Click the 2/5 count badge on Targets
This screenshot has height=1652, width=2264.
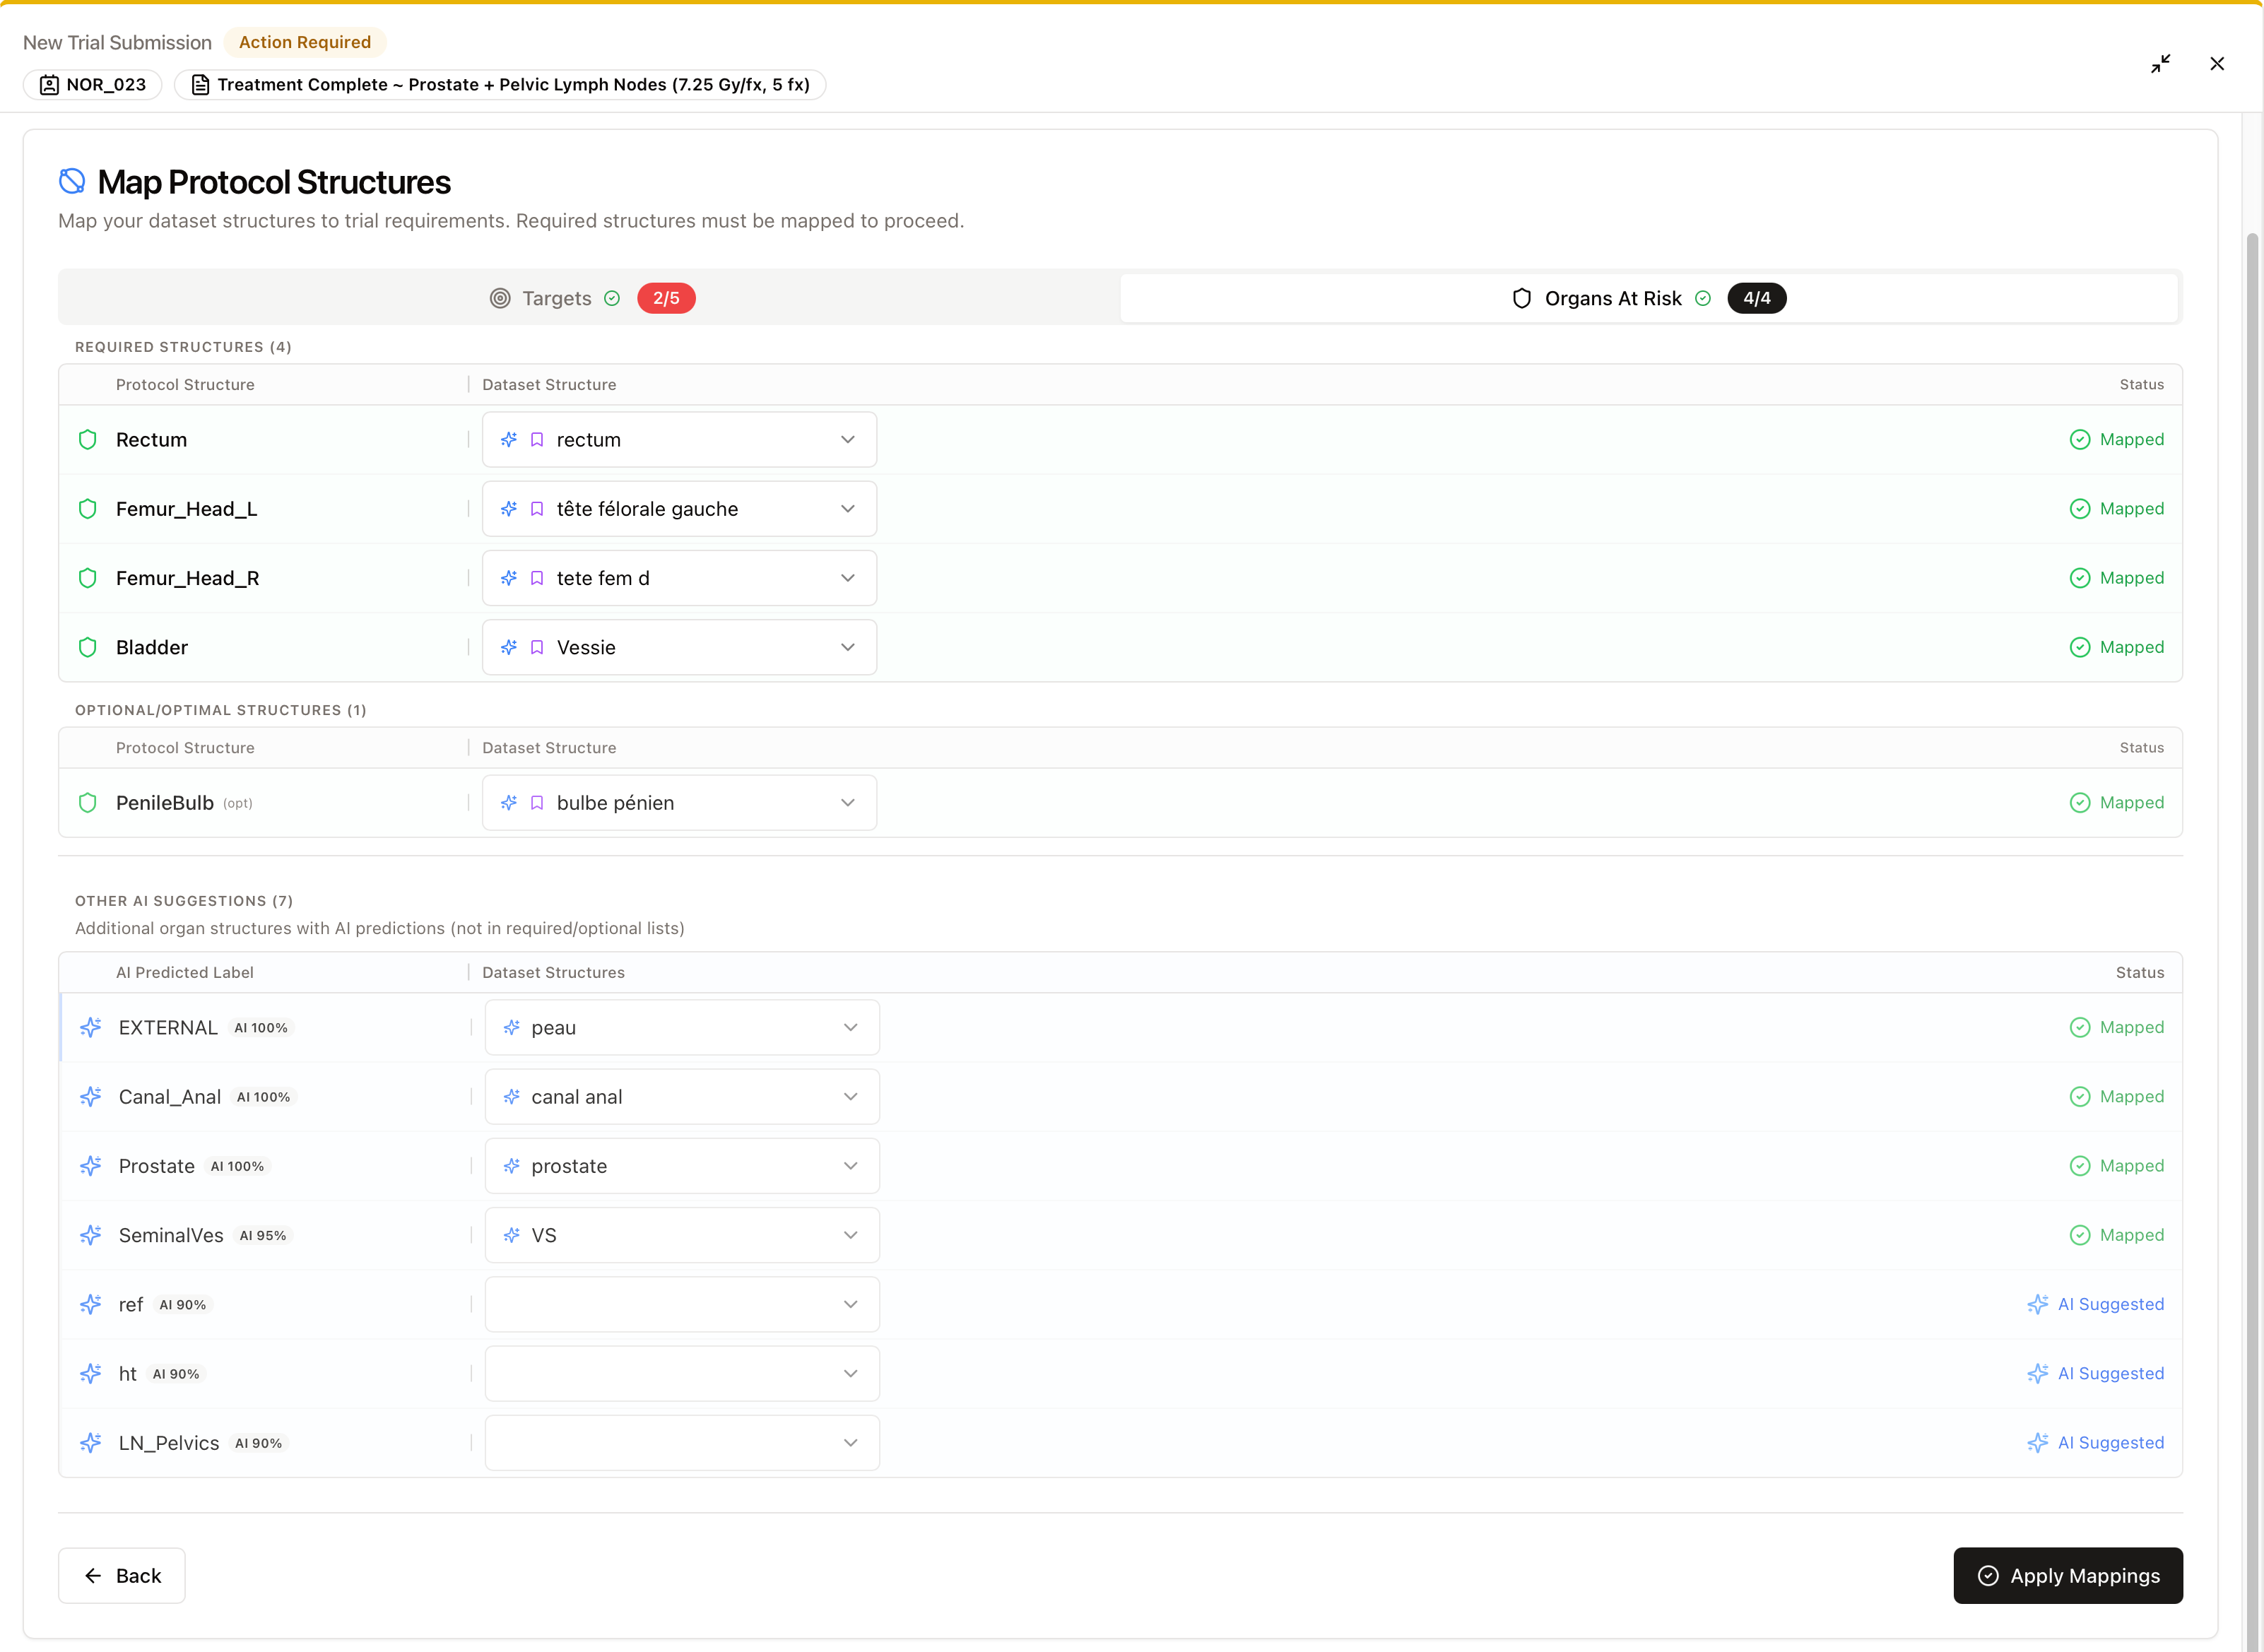click(666, 298)
